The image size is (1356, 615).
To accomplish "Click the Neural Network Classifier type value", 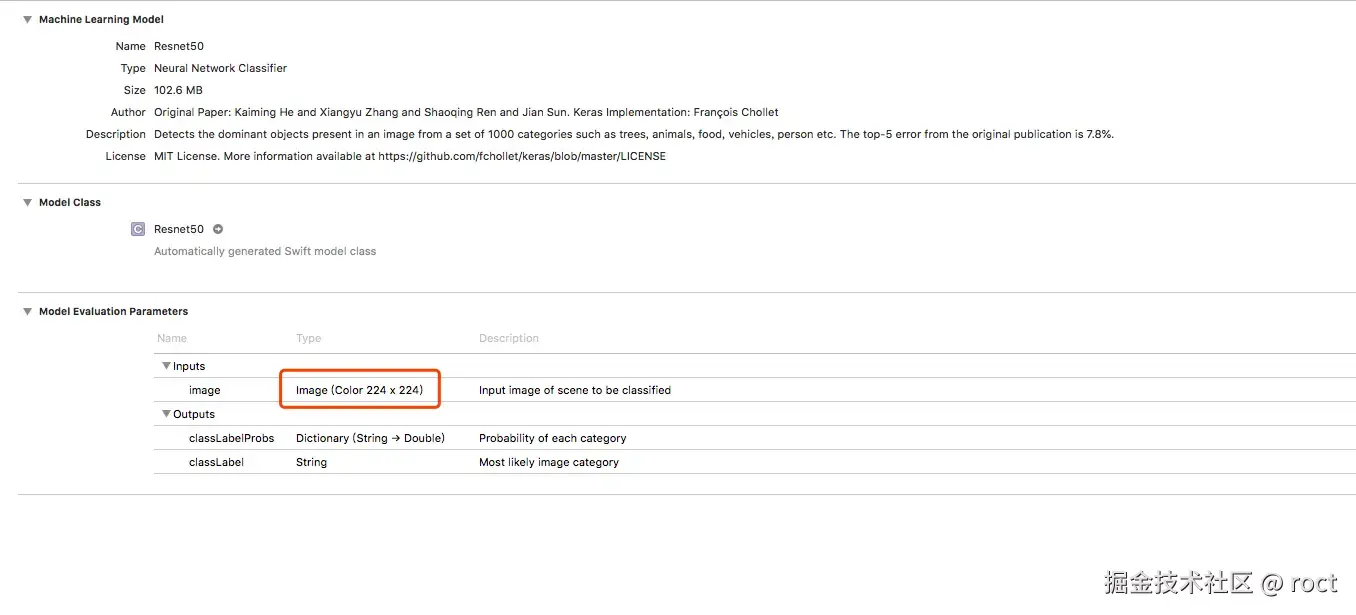I will pyautogui.click(x=220, y=68).
